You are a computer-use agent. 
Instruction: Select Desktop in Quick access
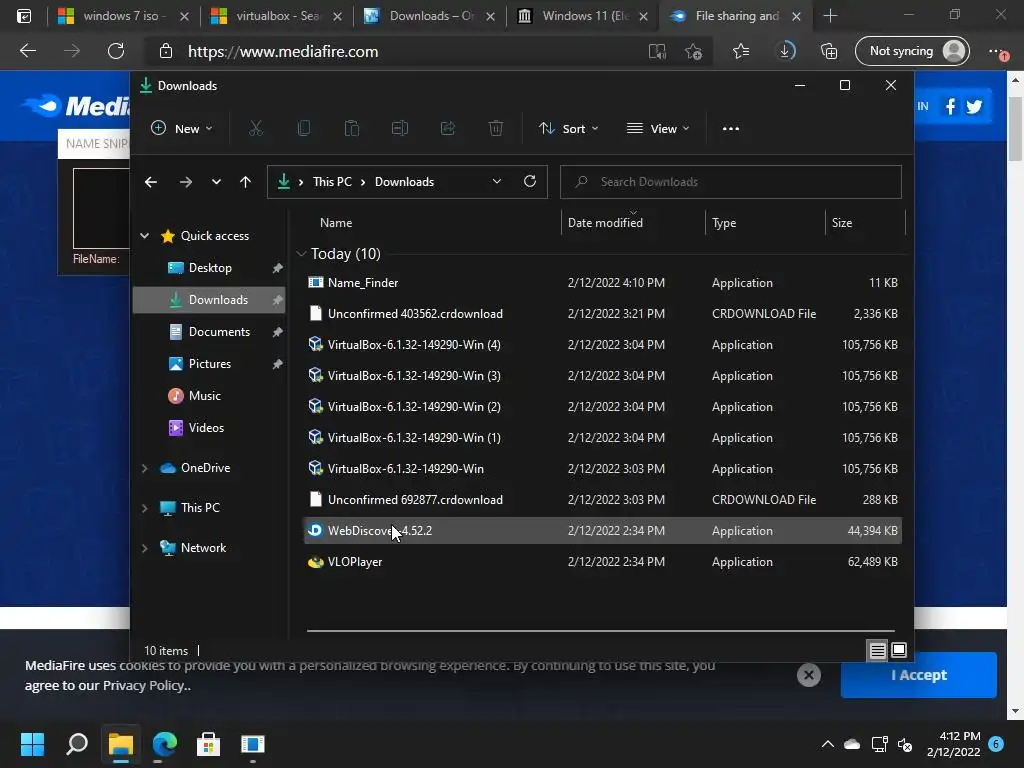point(210,268)
